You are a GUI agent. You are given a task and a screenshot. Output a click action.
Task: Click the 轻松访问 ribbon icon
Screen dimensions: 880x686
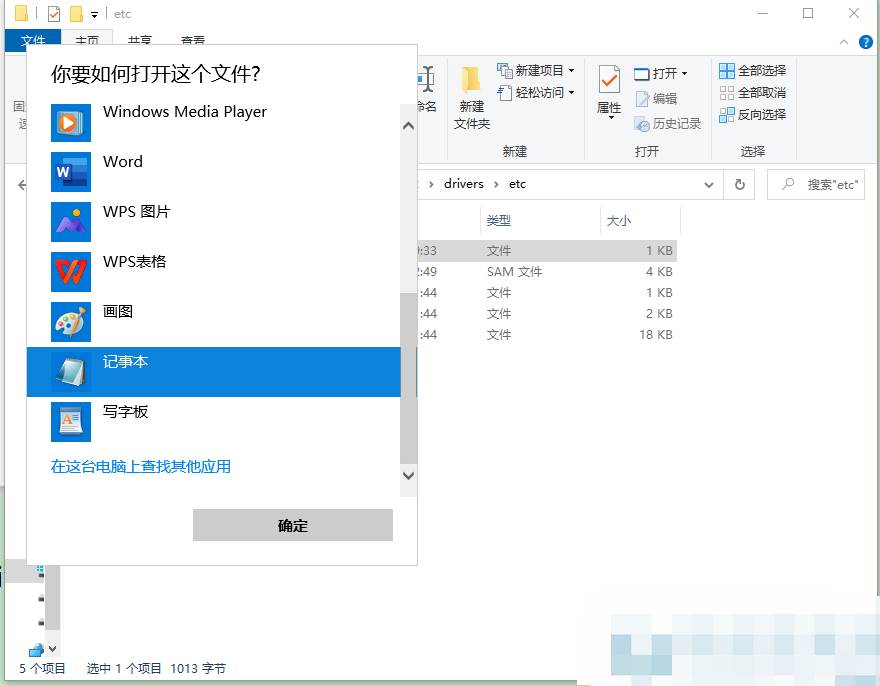point(505,93)
